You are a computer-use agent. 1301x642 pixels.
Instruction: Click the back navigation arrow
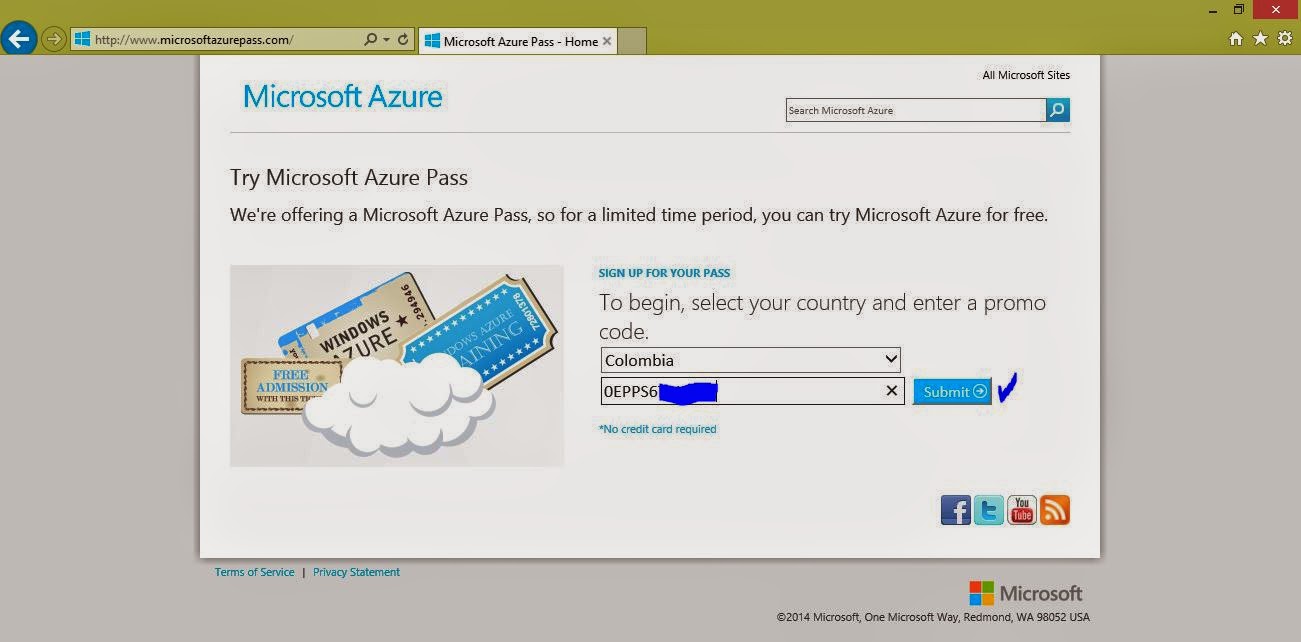pos(18,38)
